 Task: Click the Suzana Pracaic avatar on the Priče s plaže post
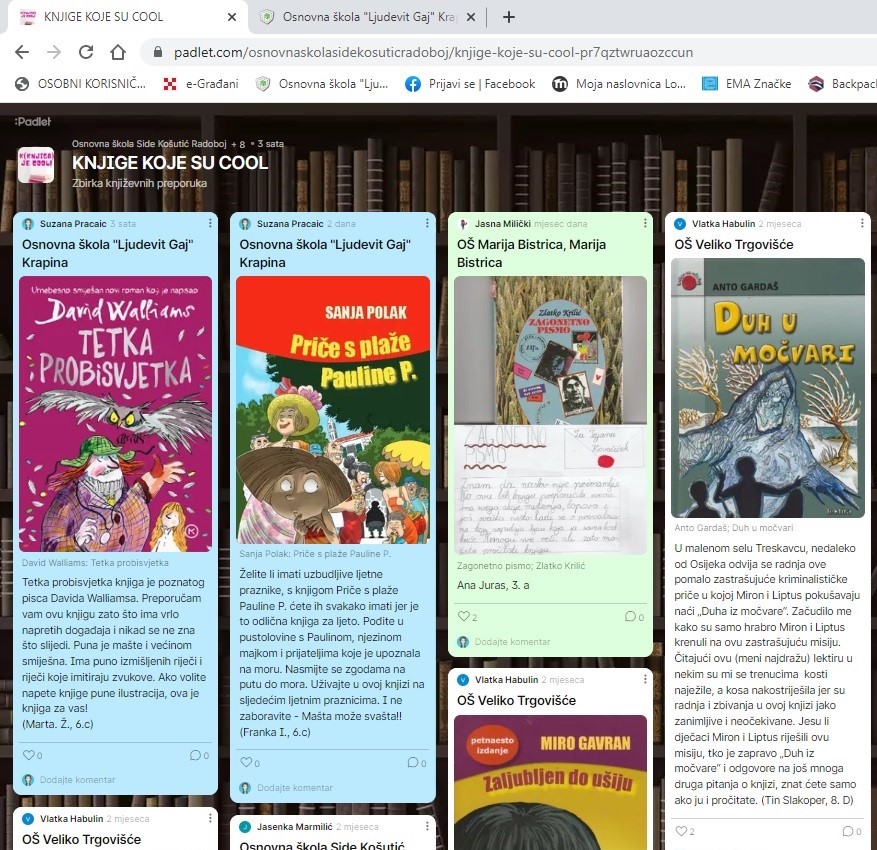click(245, 224)
